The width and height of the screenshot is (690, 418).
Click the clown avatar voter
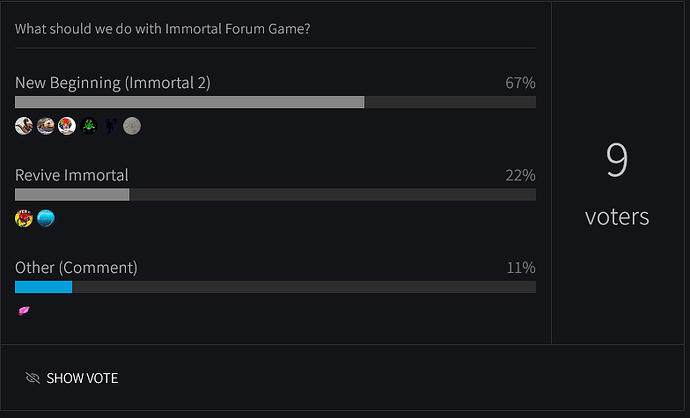click(67, 126)
